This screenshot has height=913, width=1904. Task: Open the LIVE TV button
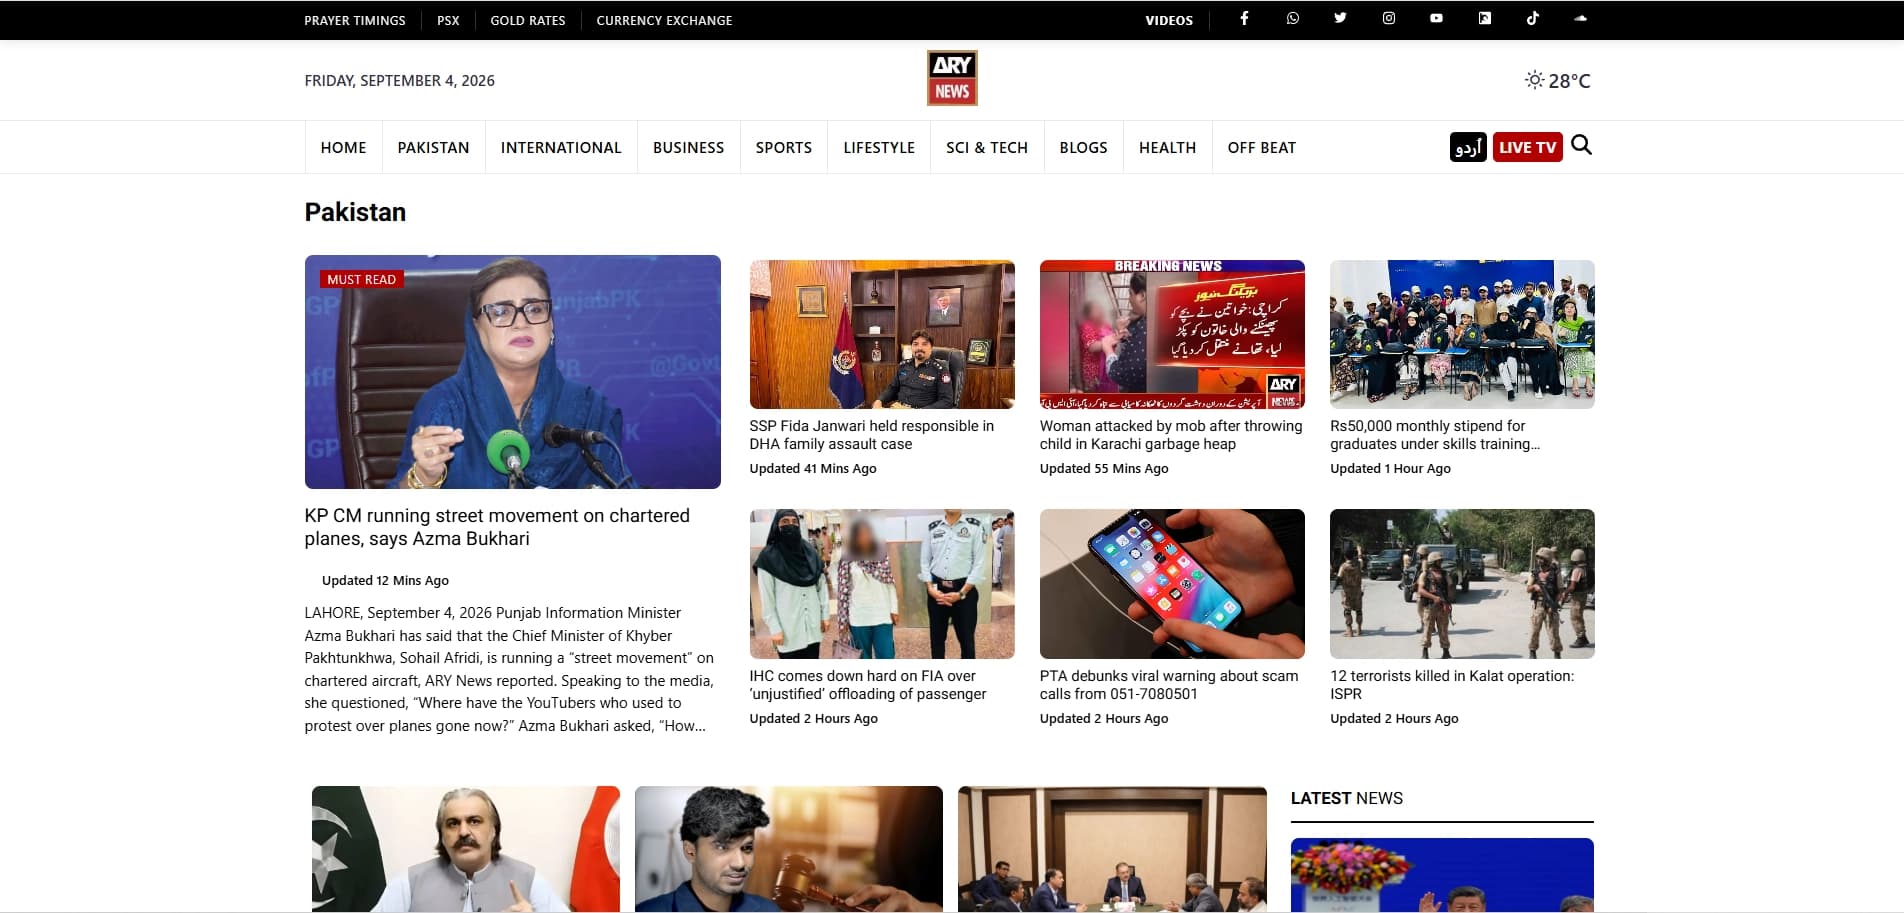click(1527, 147)
